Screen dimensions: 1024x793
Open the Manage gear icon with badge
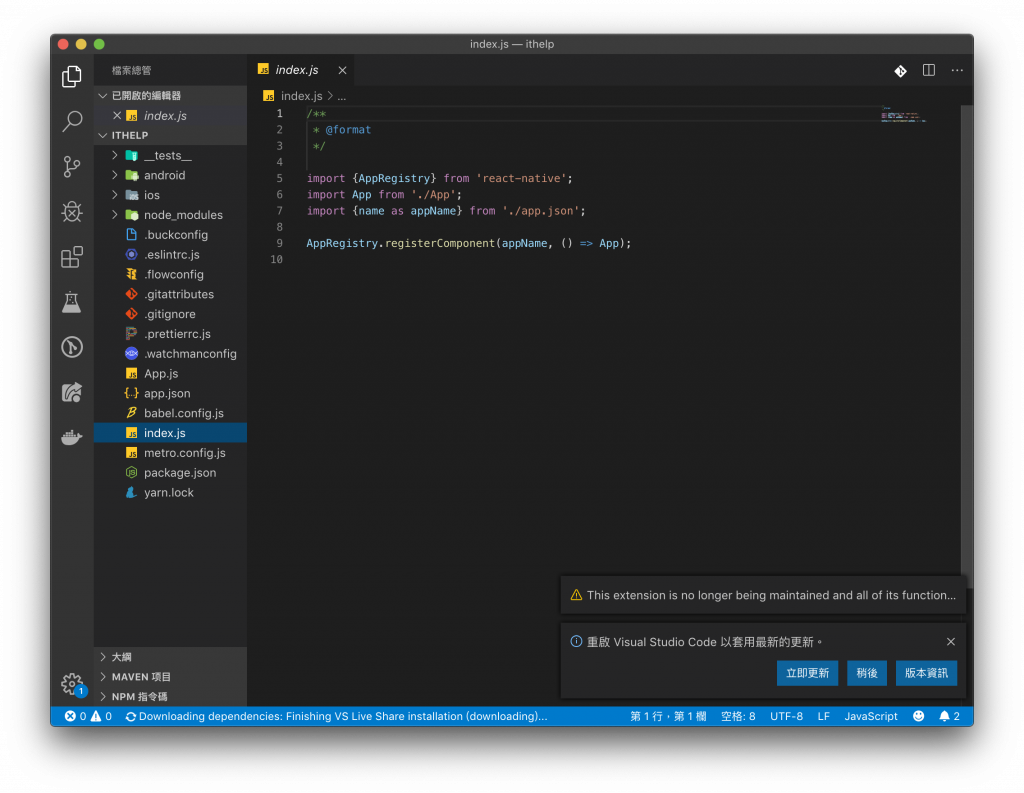click(72, 685)
